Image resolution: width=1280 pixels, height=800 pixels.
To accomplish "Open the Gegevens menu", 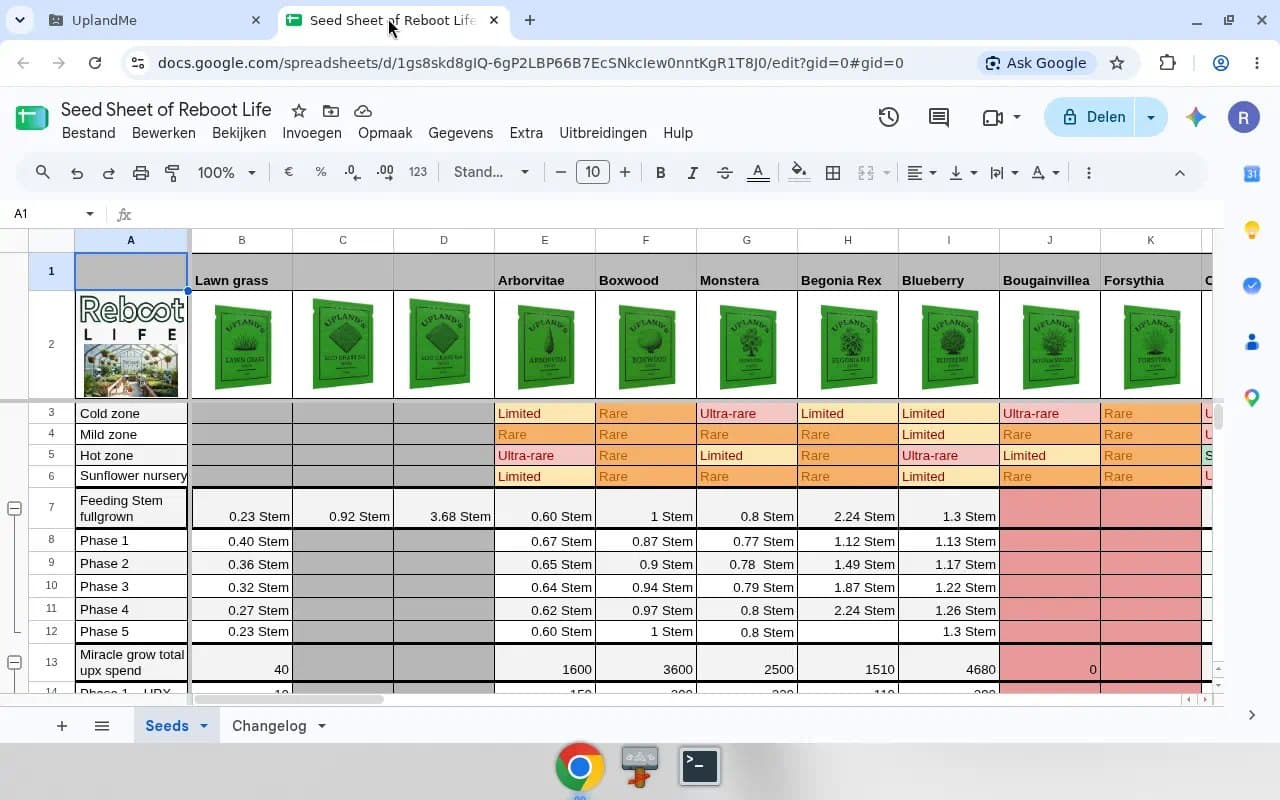I will 461,133.
